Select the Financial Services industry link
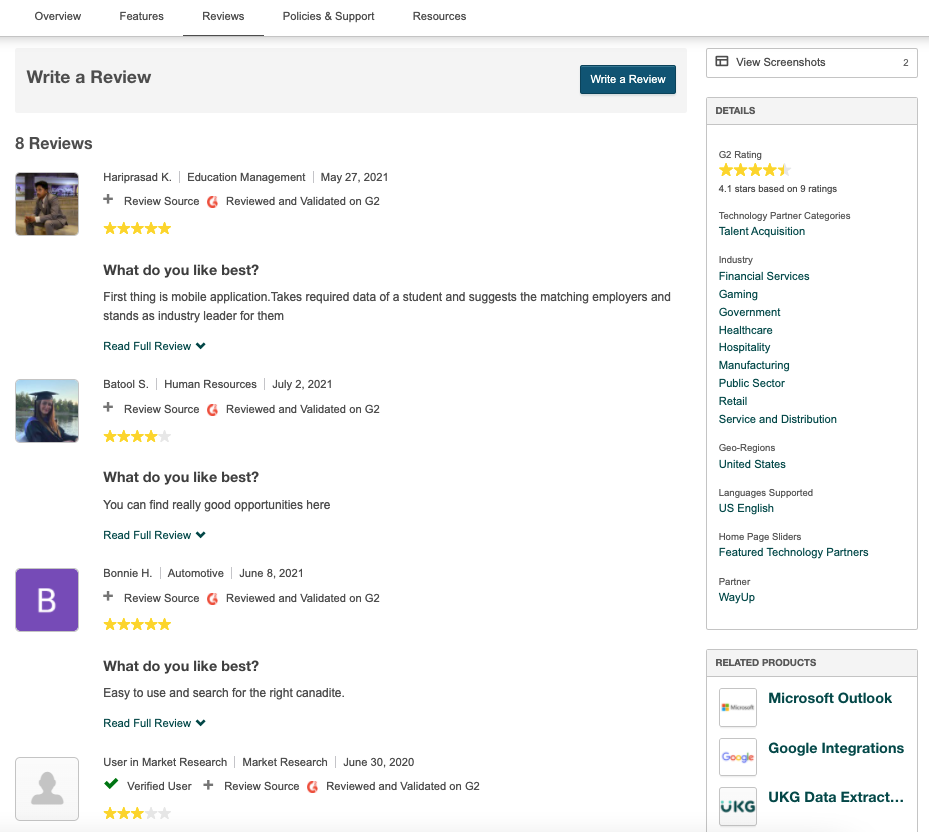 763,276
